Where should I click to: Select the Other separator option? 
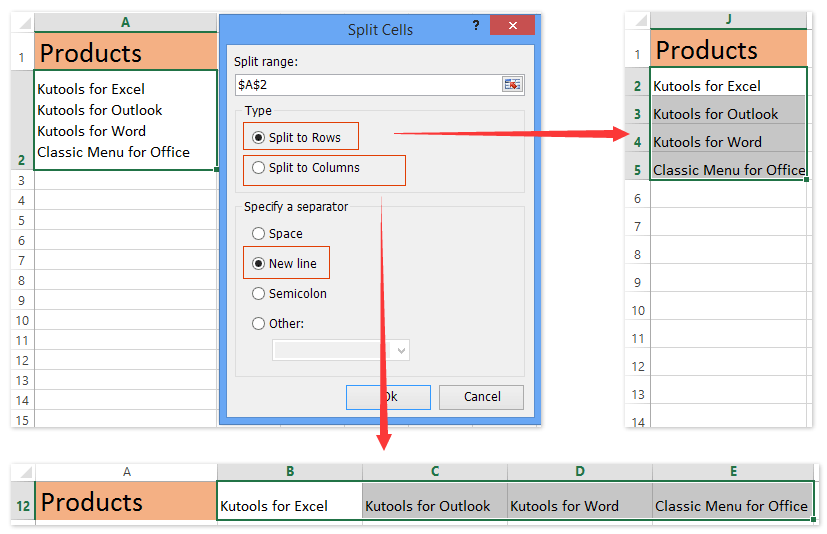259,324
